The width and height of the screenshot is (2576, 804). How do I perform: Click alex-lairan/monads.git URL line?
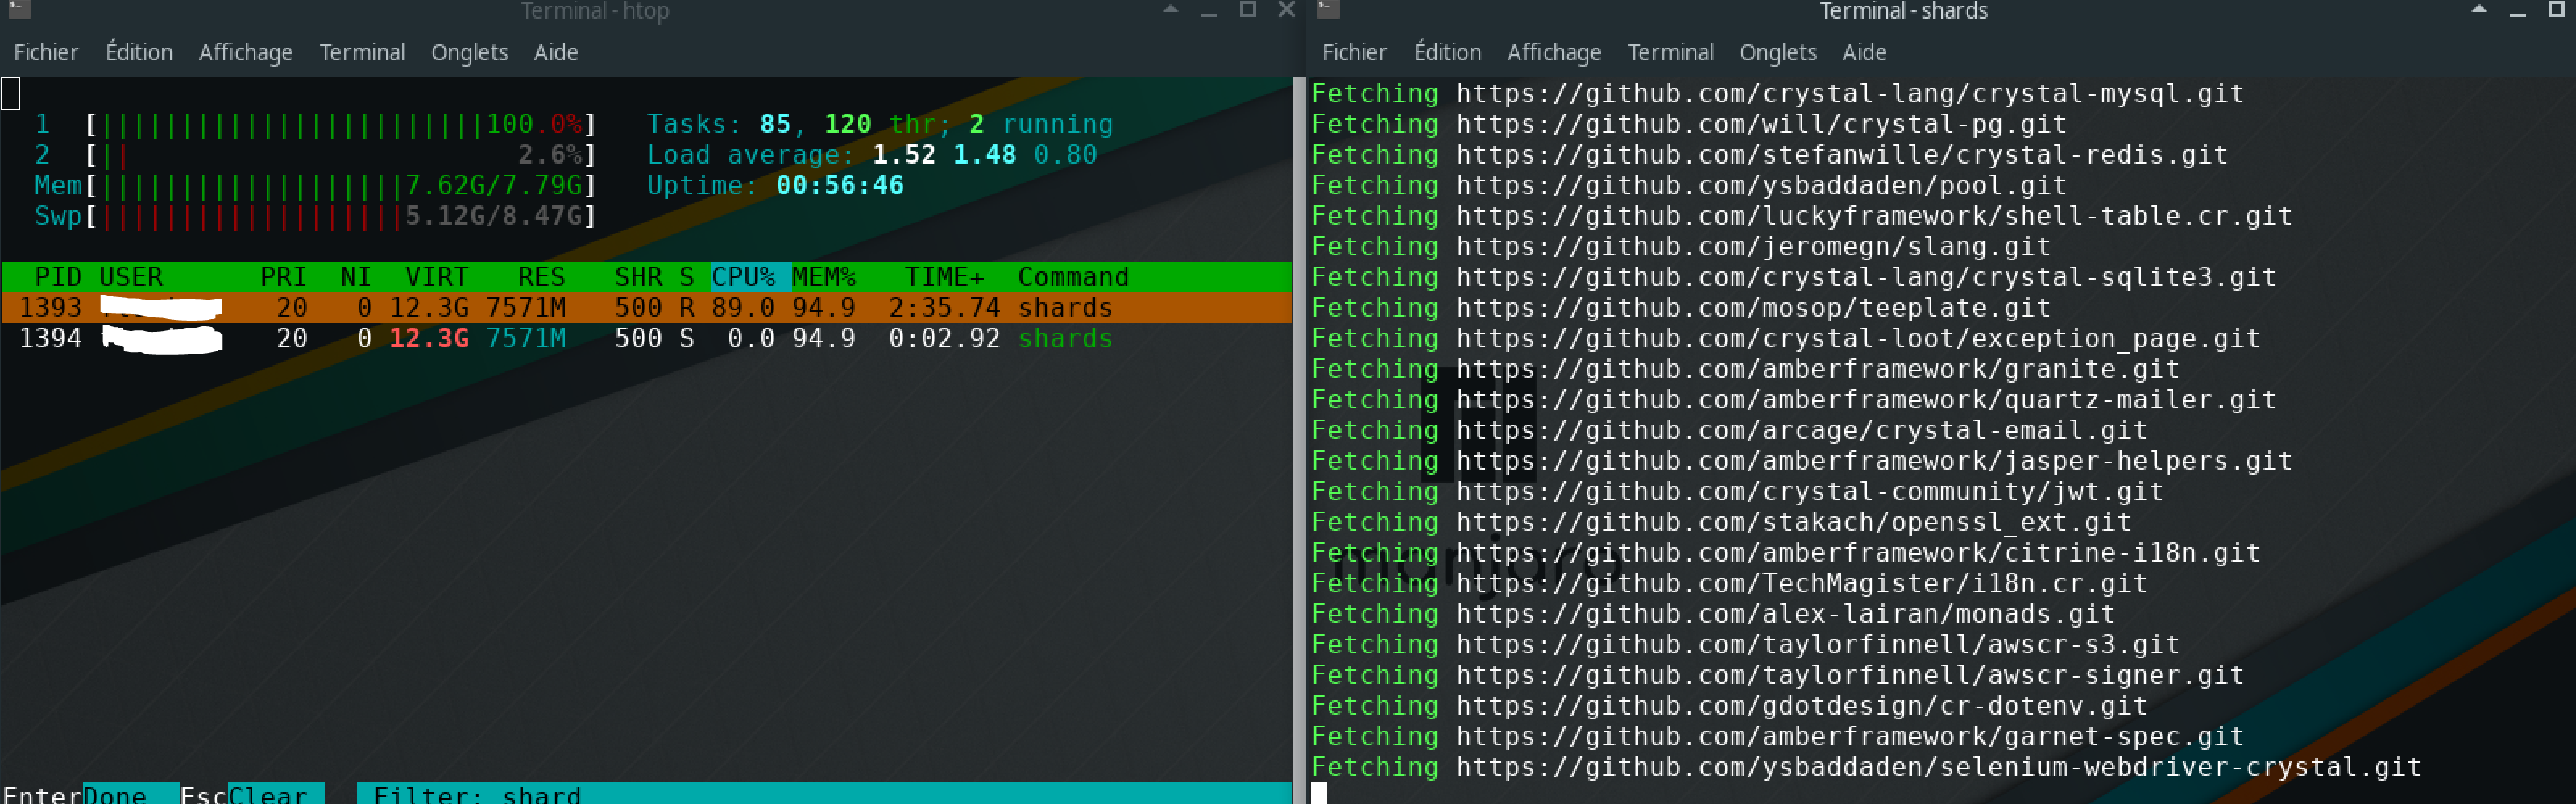(x=1785, y=614)
